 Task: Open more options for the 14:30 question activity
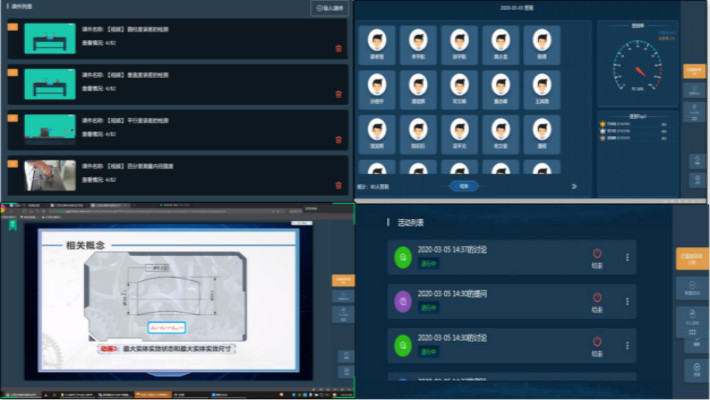coord(627,300)
